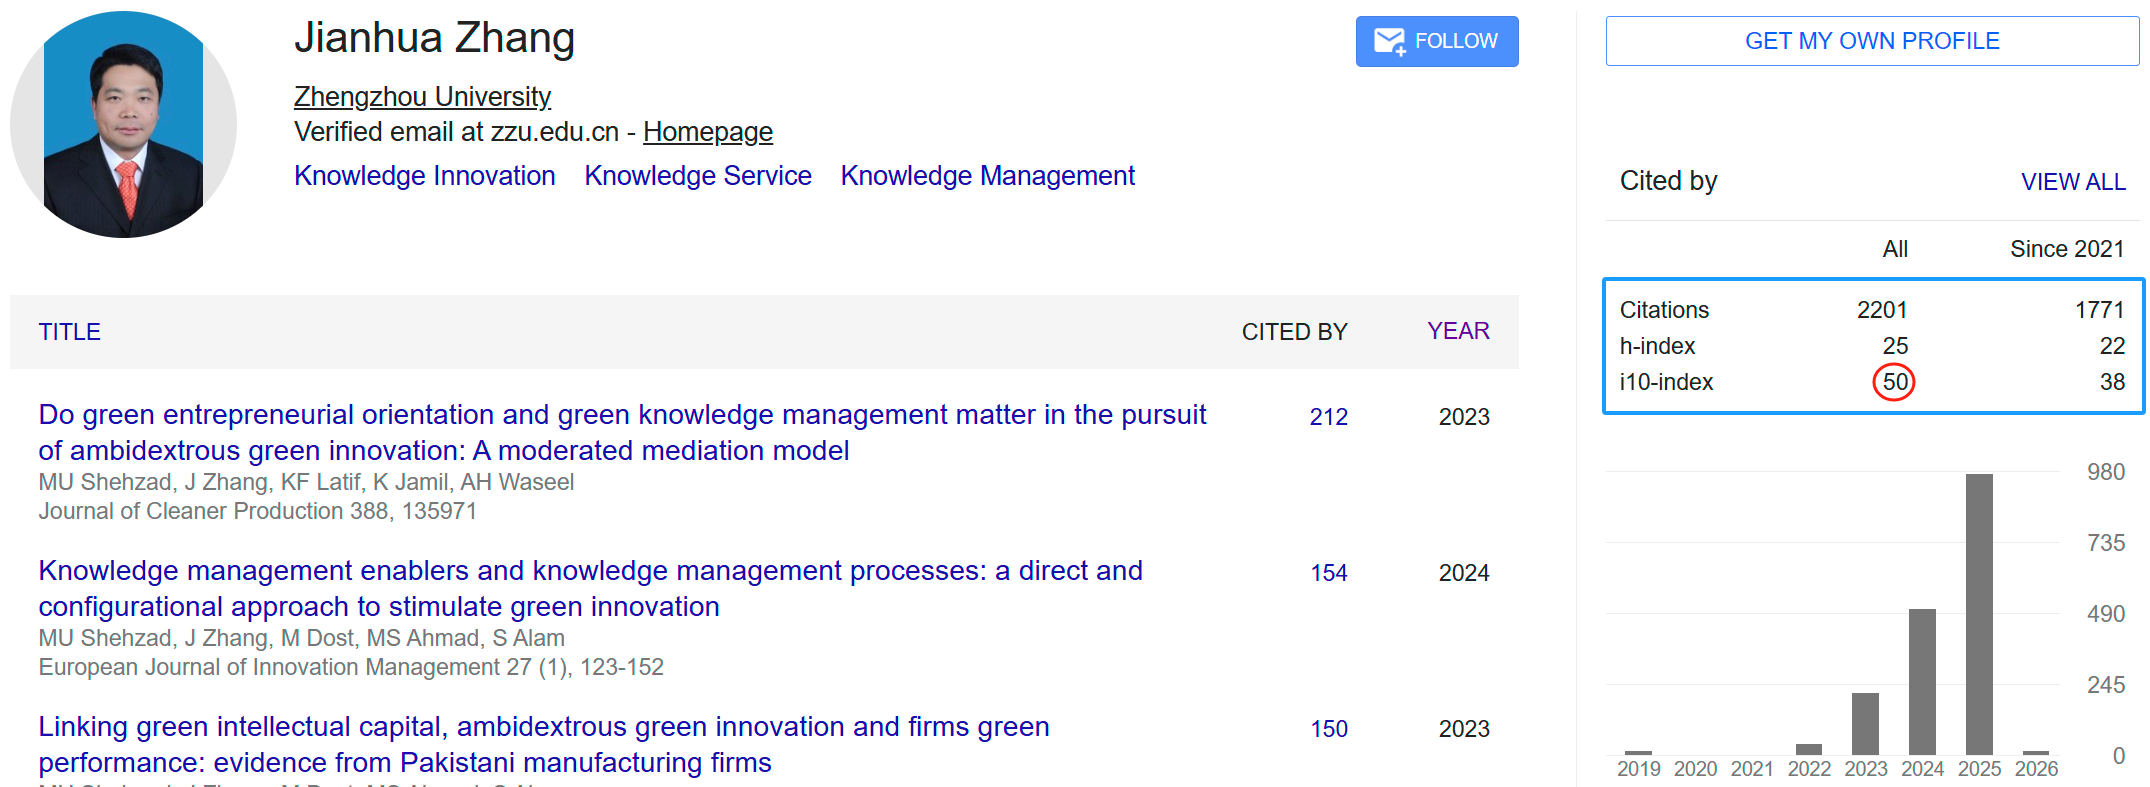Sort publications by Title column header
The height and width of the screenshot is (787, 2150).
(x=69, y=332)
